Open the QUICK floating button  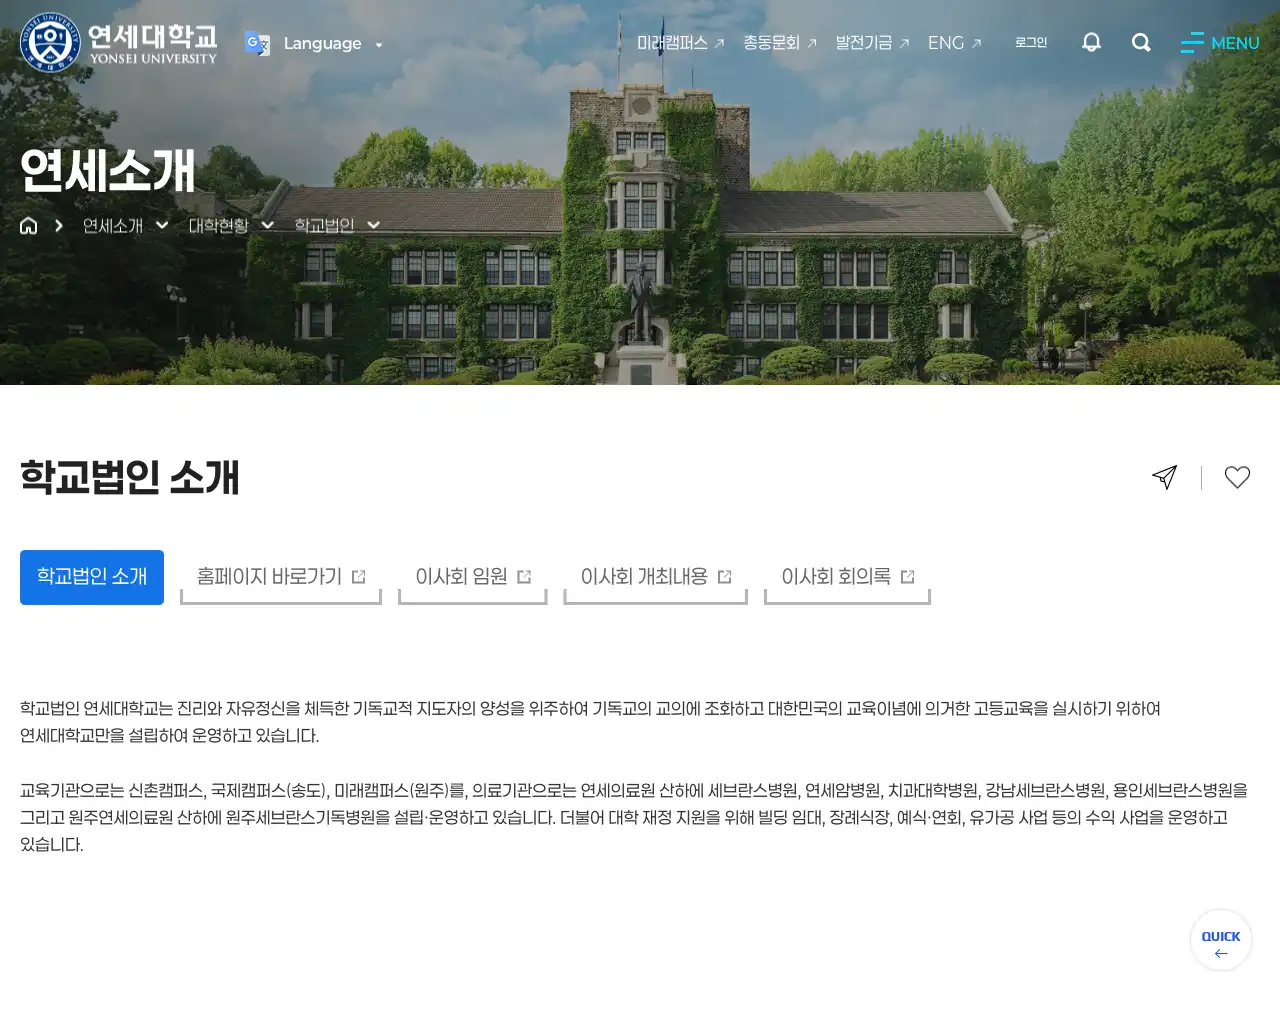[1221, 940]
